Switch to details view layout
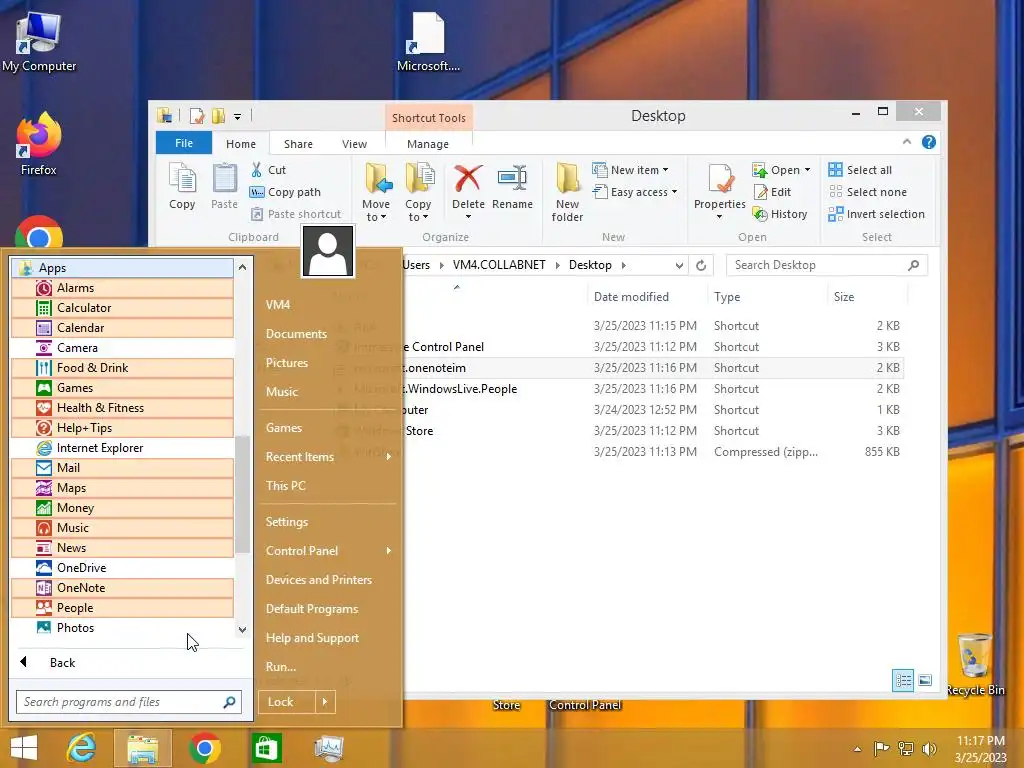This screenshot has height=768, width=1024. pyautogui.click(x=903, y=680)
